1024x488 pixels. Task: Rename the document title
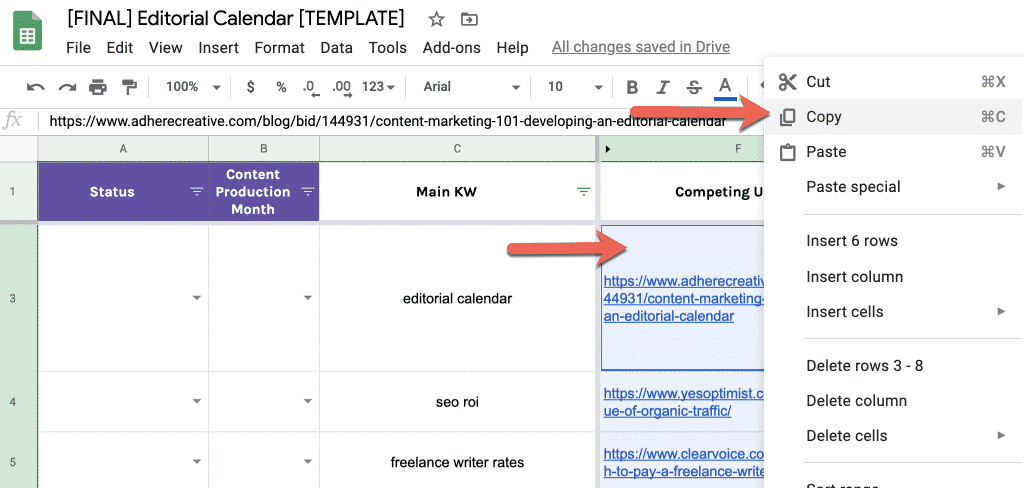(236, 18)
